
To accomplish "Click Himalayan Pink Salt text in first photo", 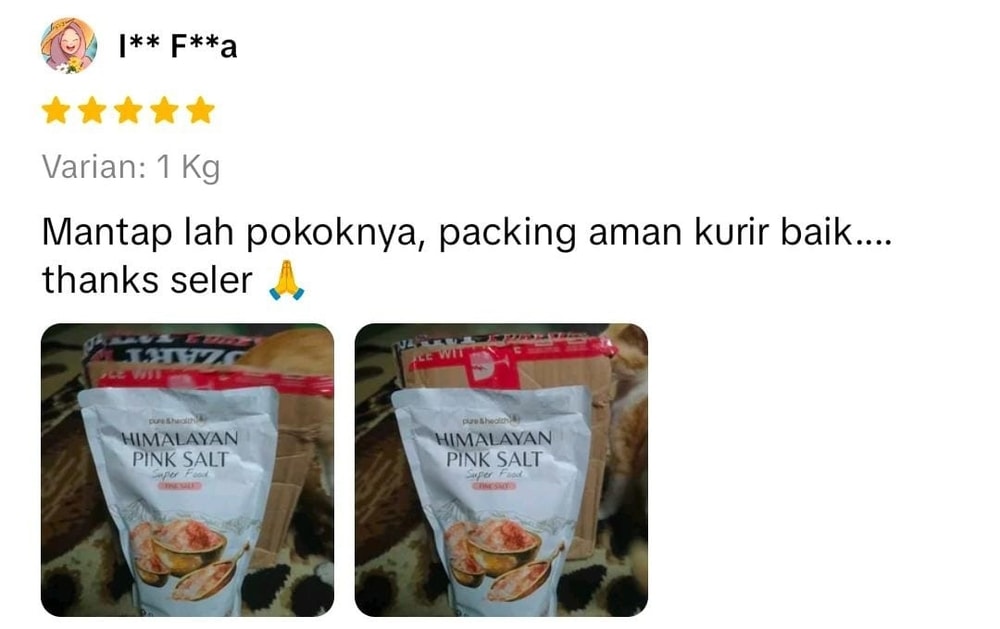I will pos(180,449).
